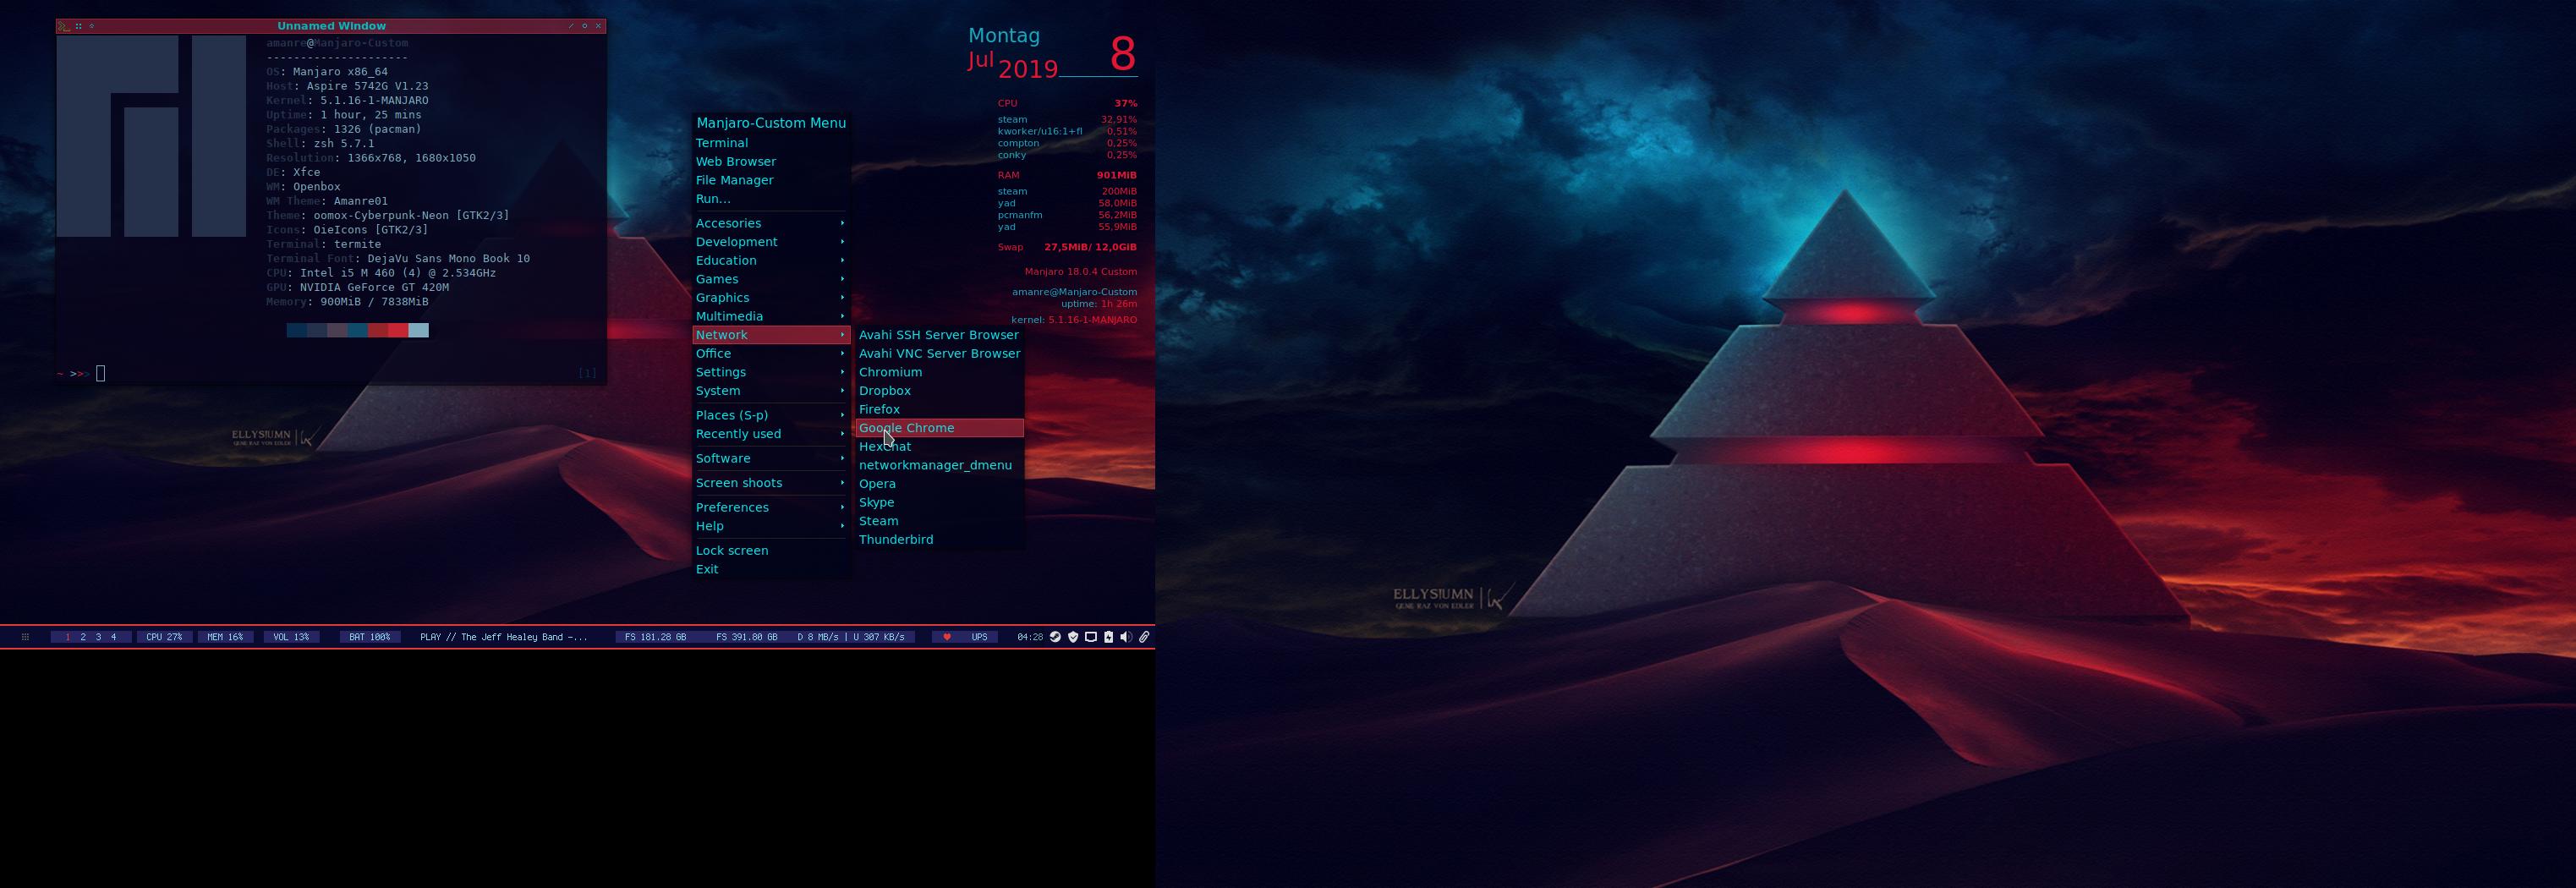Mute audio with the speaker tray icon
This screenshot has width=2576, height=888.
click(1126, 637)
